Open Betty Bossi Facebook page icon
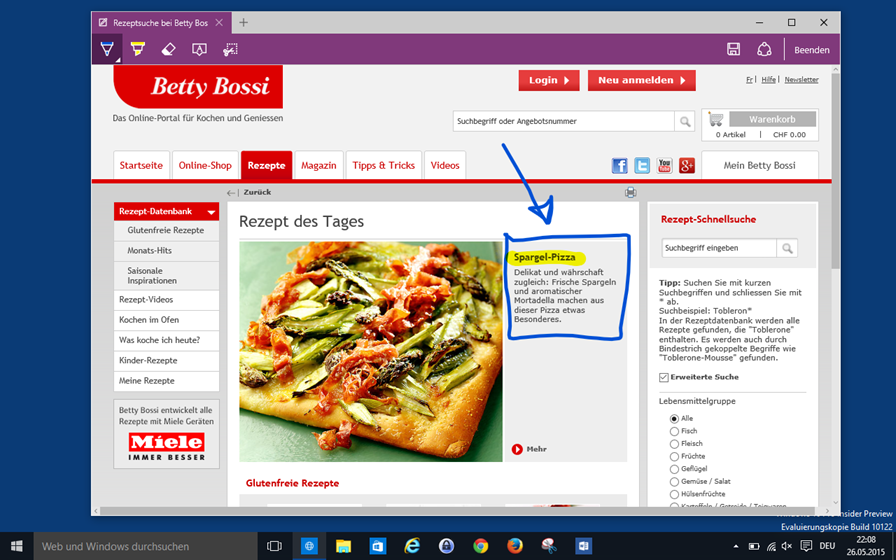This screenshot has height=560, width=896. [x=620, y=166]
